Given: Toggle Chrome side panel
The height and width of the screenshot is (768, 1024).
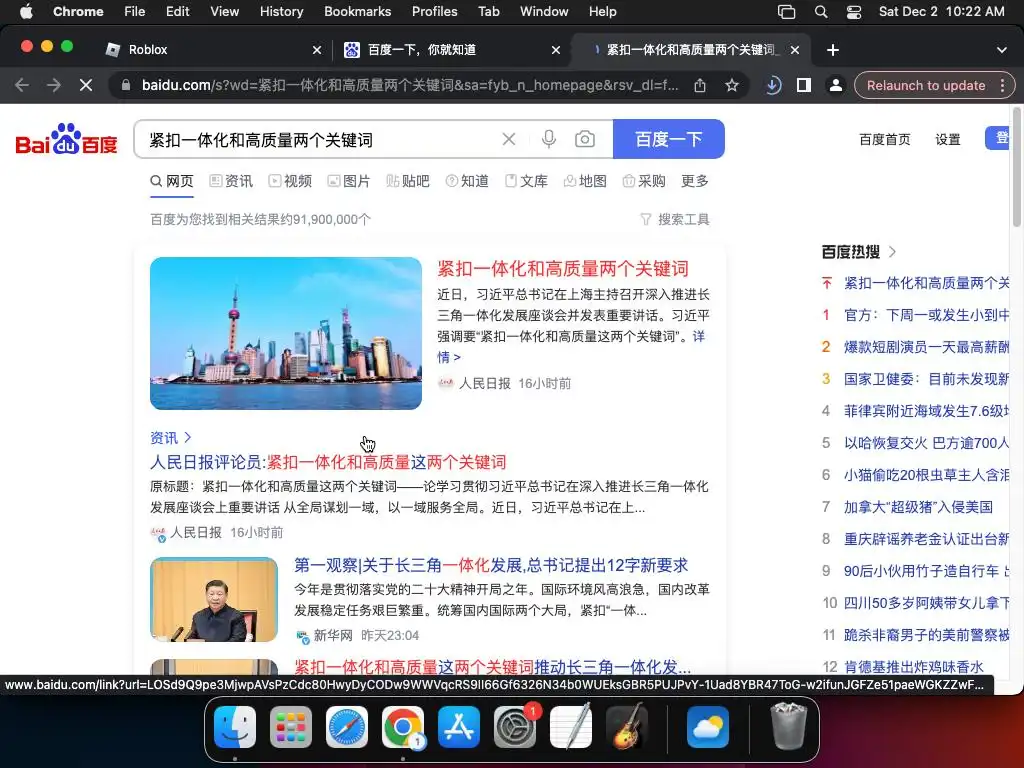Looking at the screenshot, I should click(804, 86).
